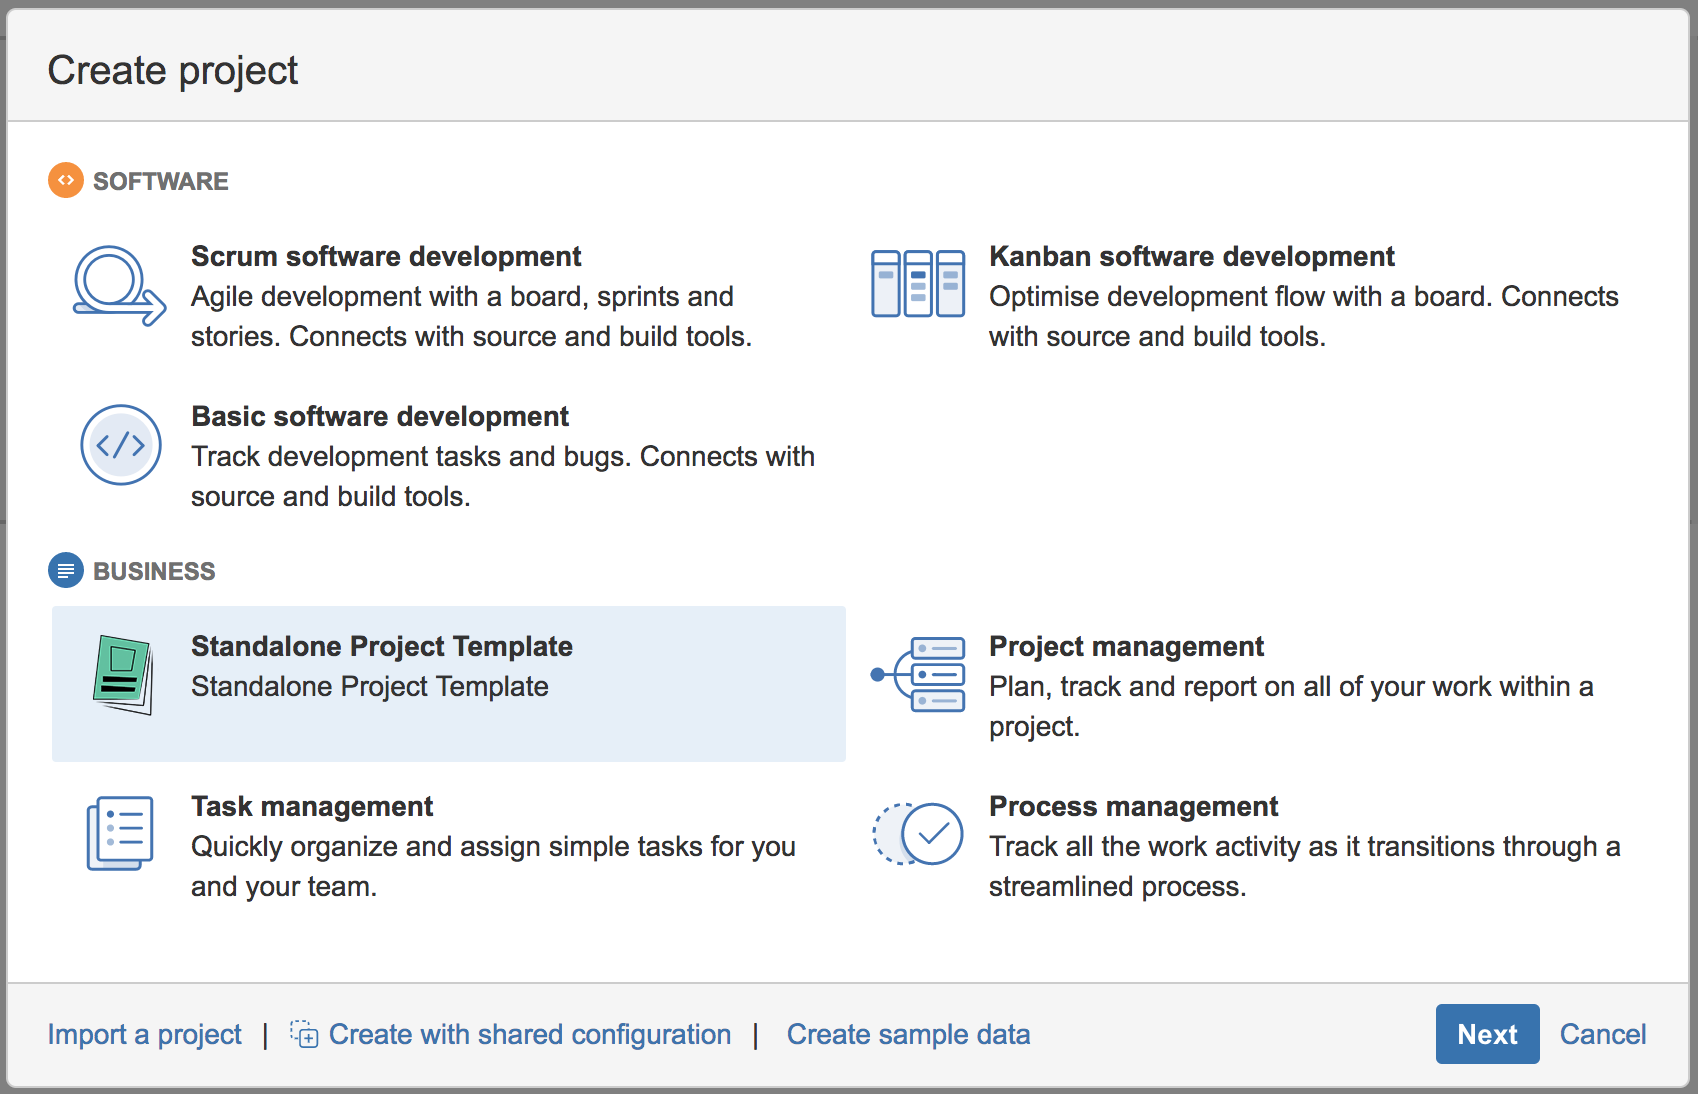The image size is (1698, 1094).
Task: Cancel the Create project dialog
Action: (x=1602, y=1034)
